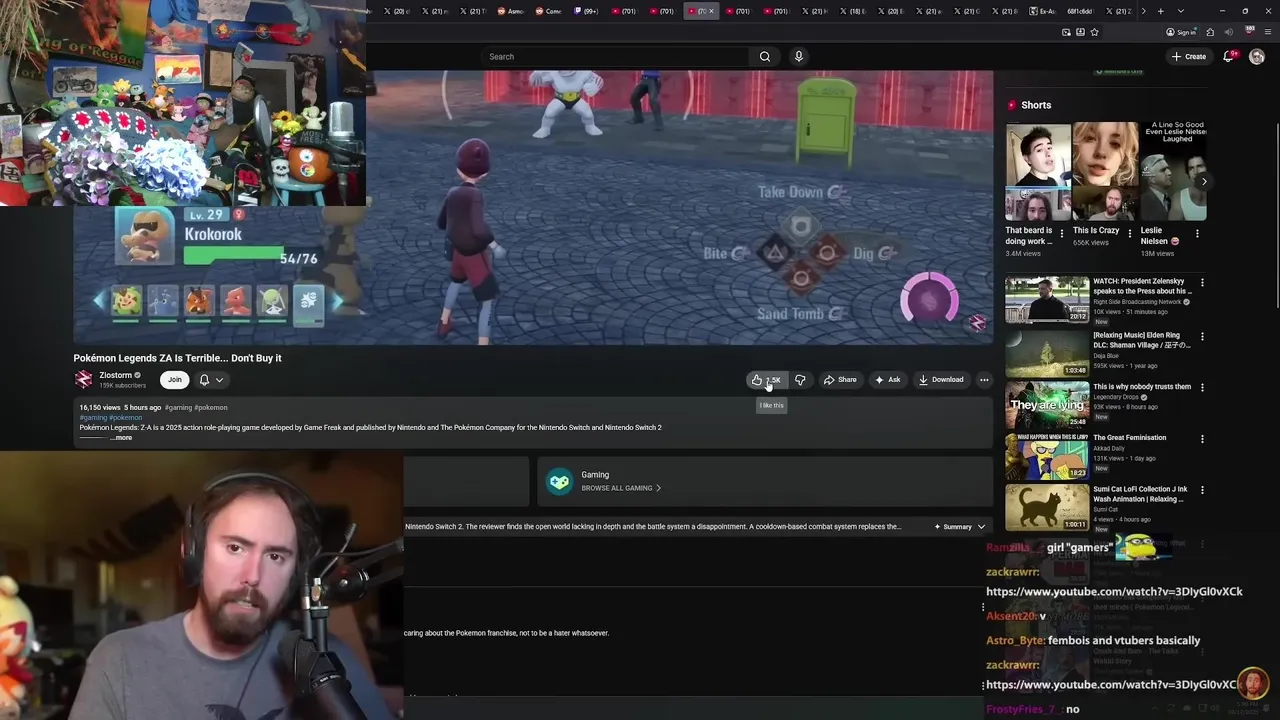Open 'The Great Feminisation' video title

coord(1130,438)
